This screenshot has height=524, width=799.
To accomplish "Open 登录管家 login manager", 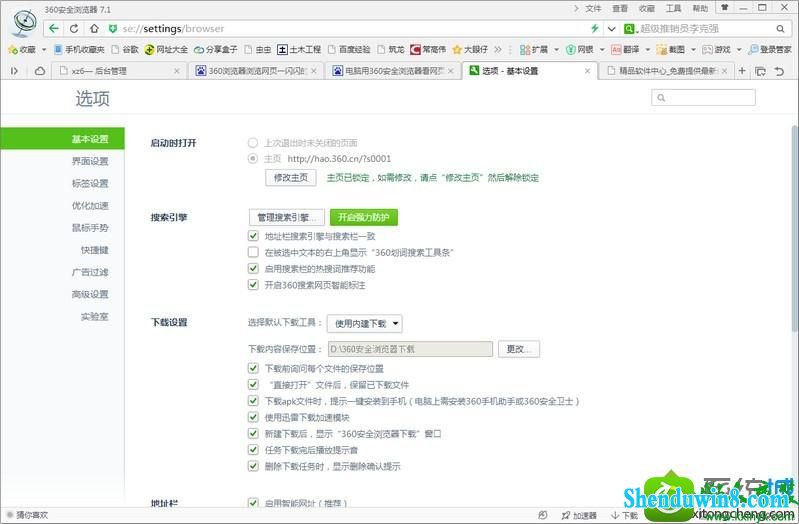I will [769, 49].
